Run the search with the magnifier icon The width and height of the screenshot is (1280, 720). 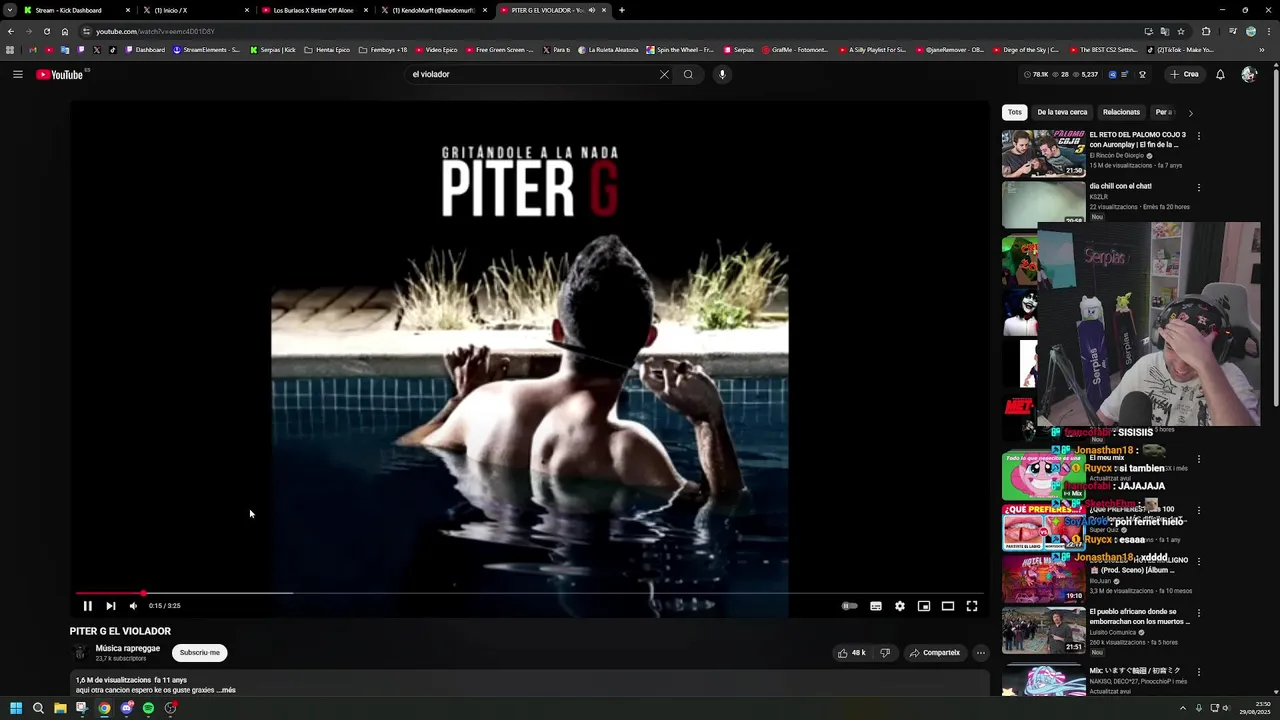pos(688,74)
